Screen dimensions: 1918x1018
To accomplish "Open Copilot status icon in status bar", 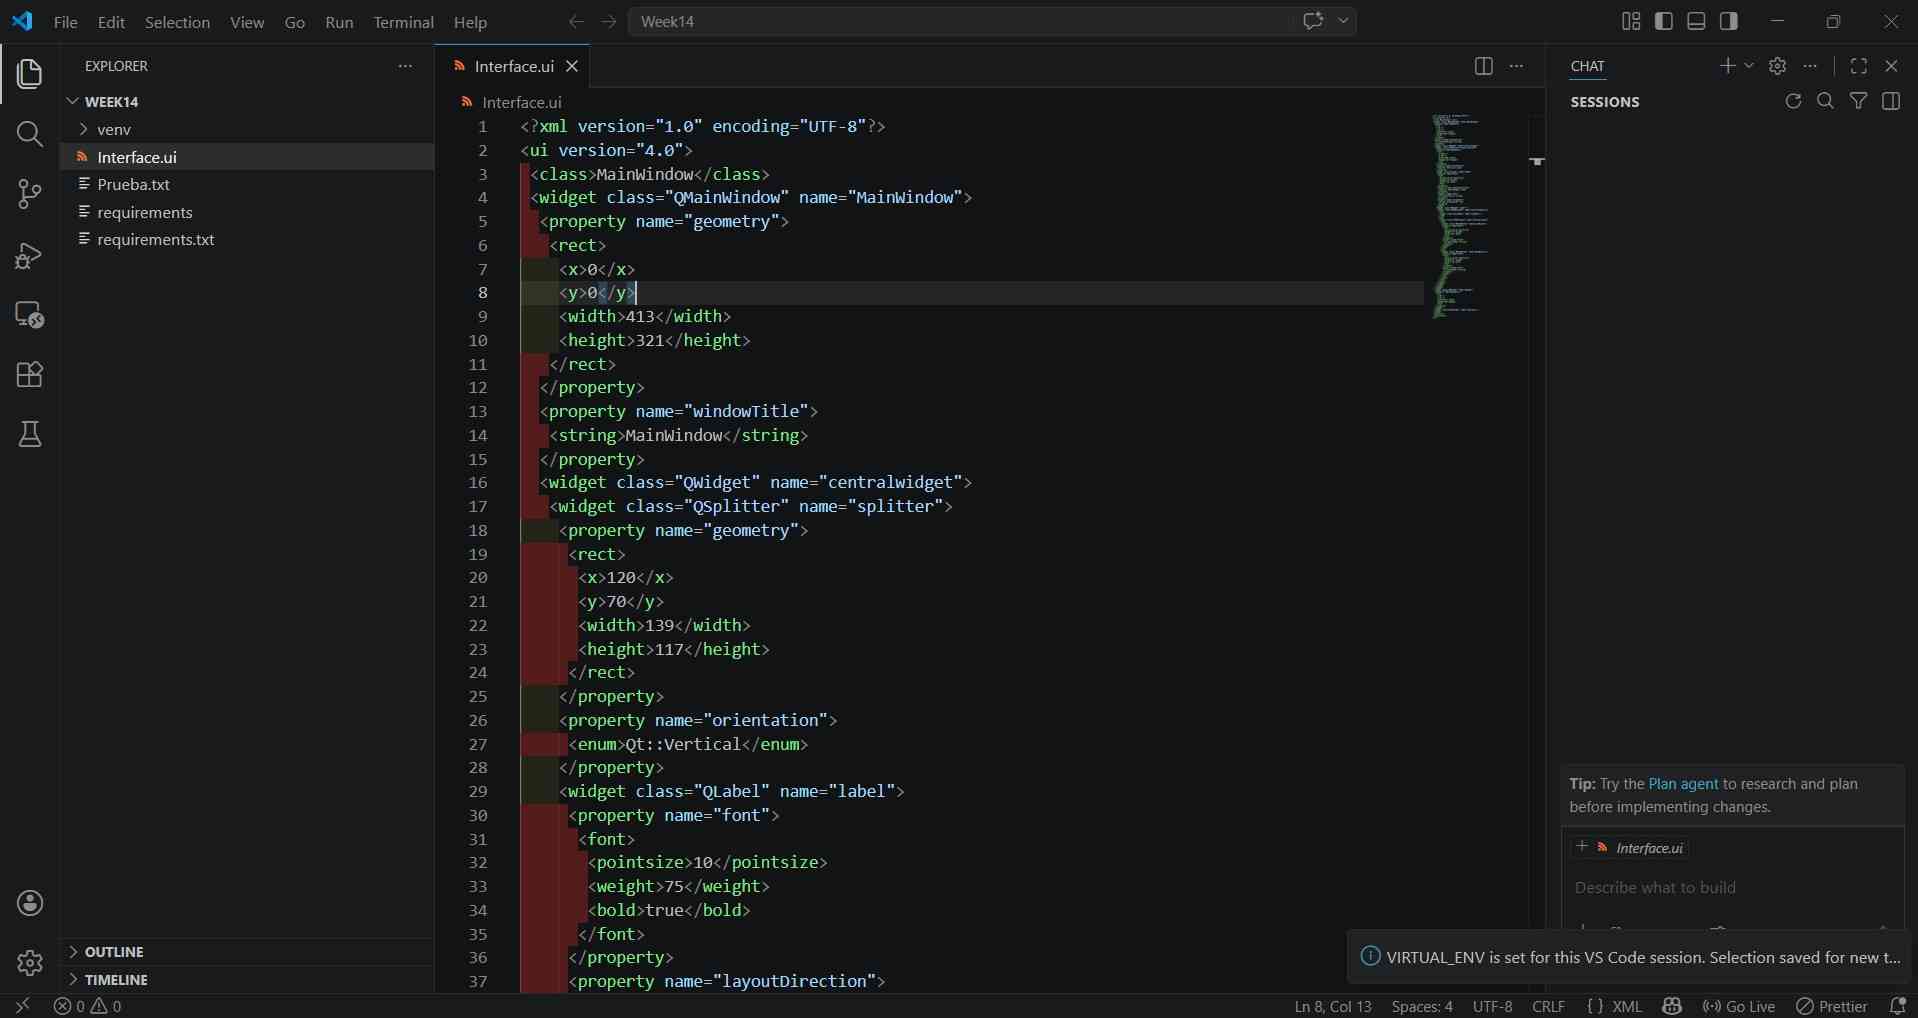I will 1672,1006.
